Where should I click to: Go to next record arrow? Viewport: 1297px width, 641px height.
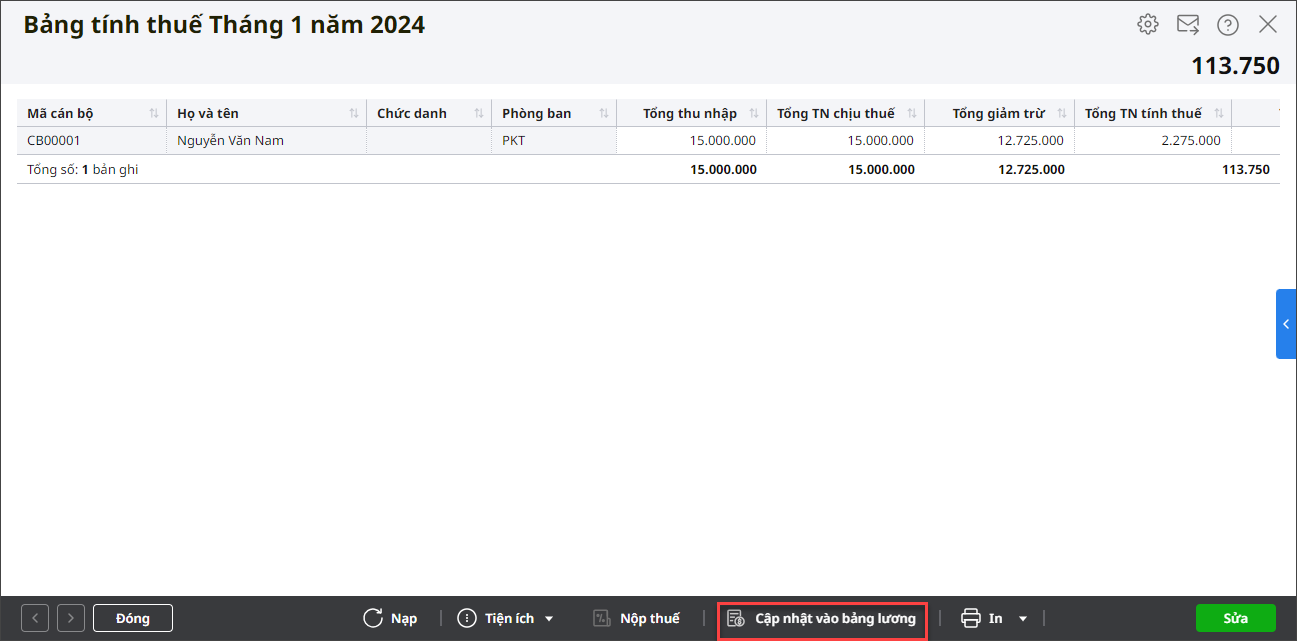(71, 618)
